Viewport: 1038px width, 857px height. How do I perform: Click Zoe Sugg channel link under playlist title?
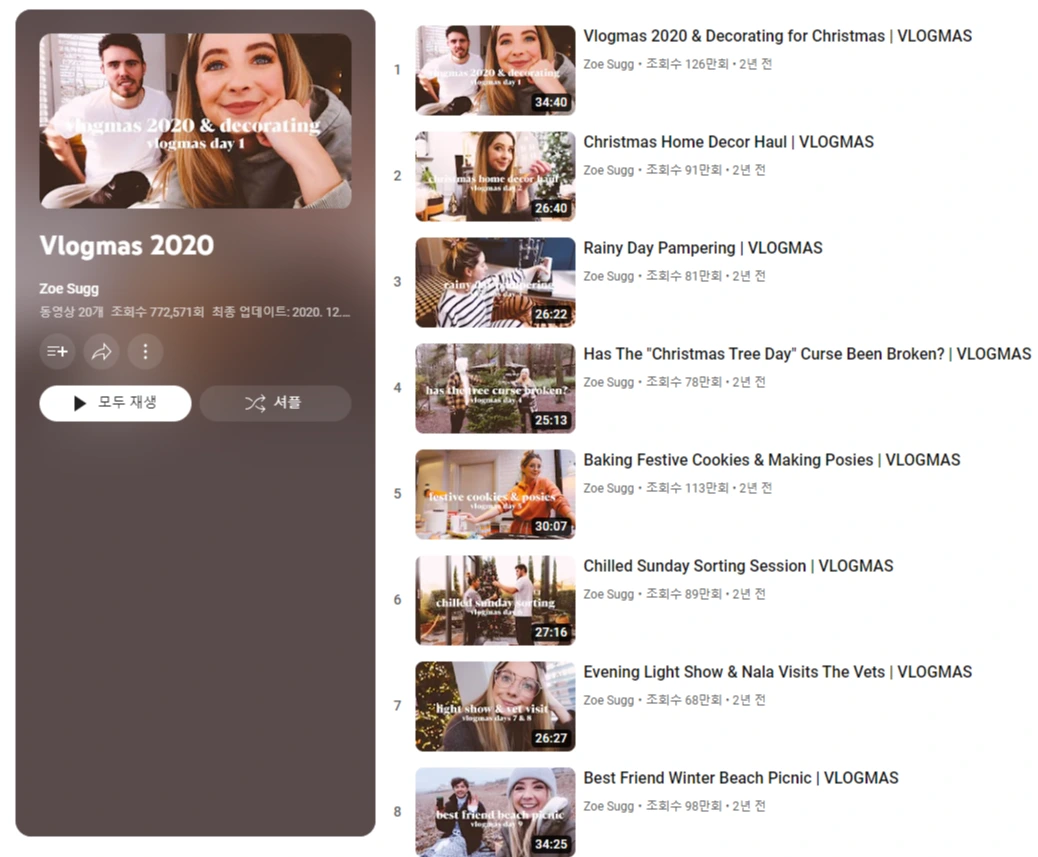click(69, 289)
